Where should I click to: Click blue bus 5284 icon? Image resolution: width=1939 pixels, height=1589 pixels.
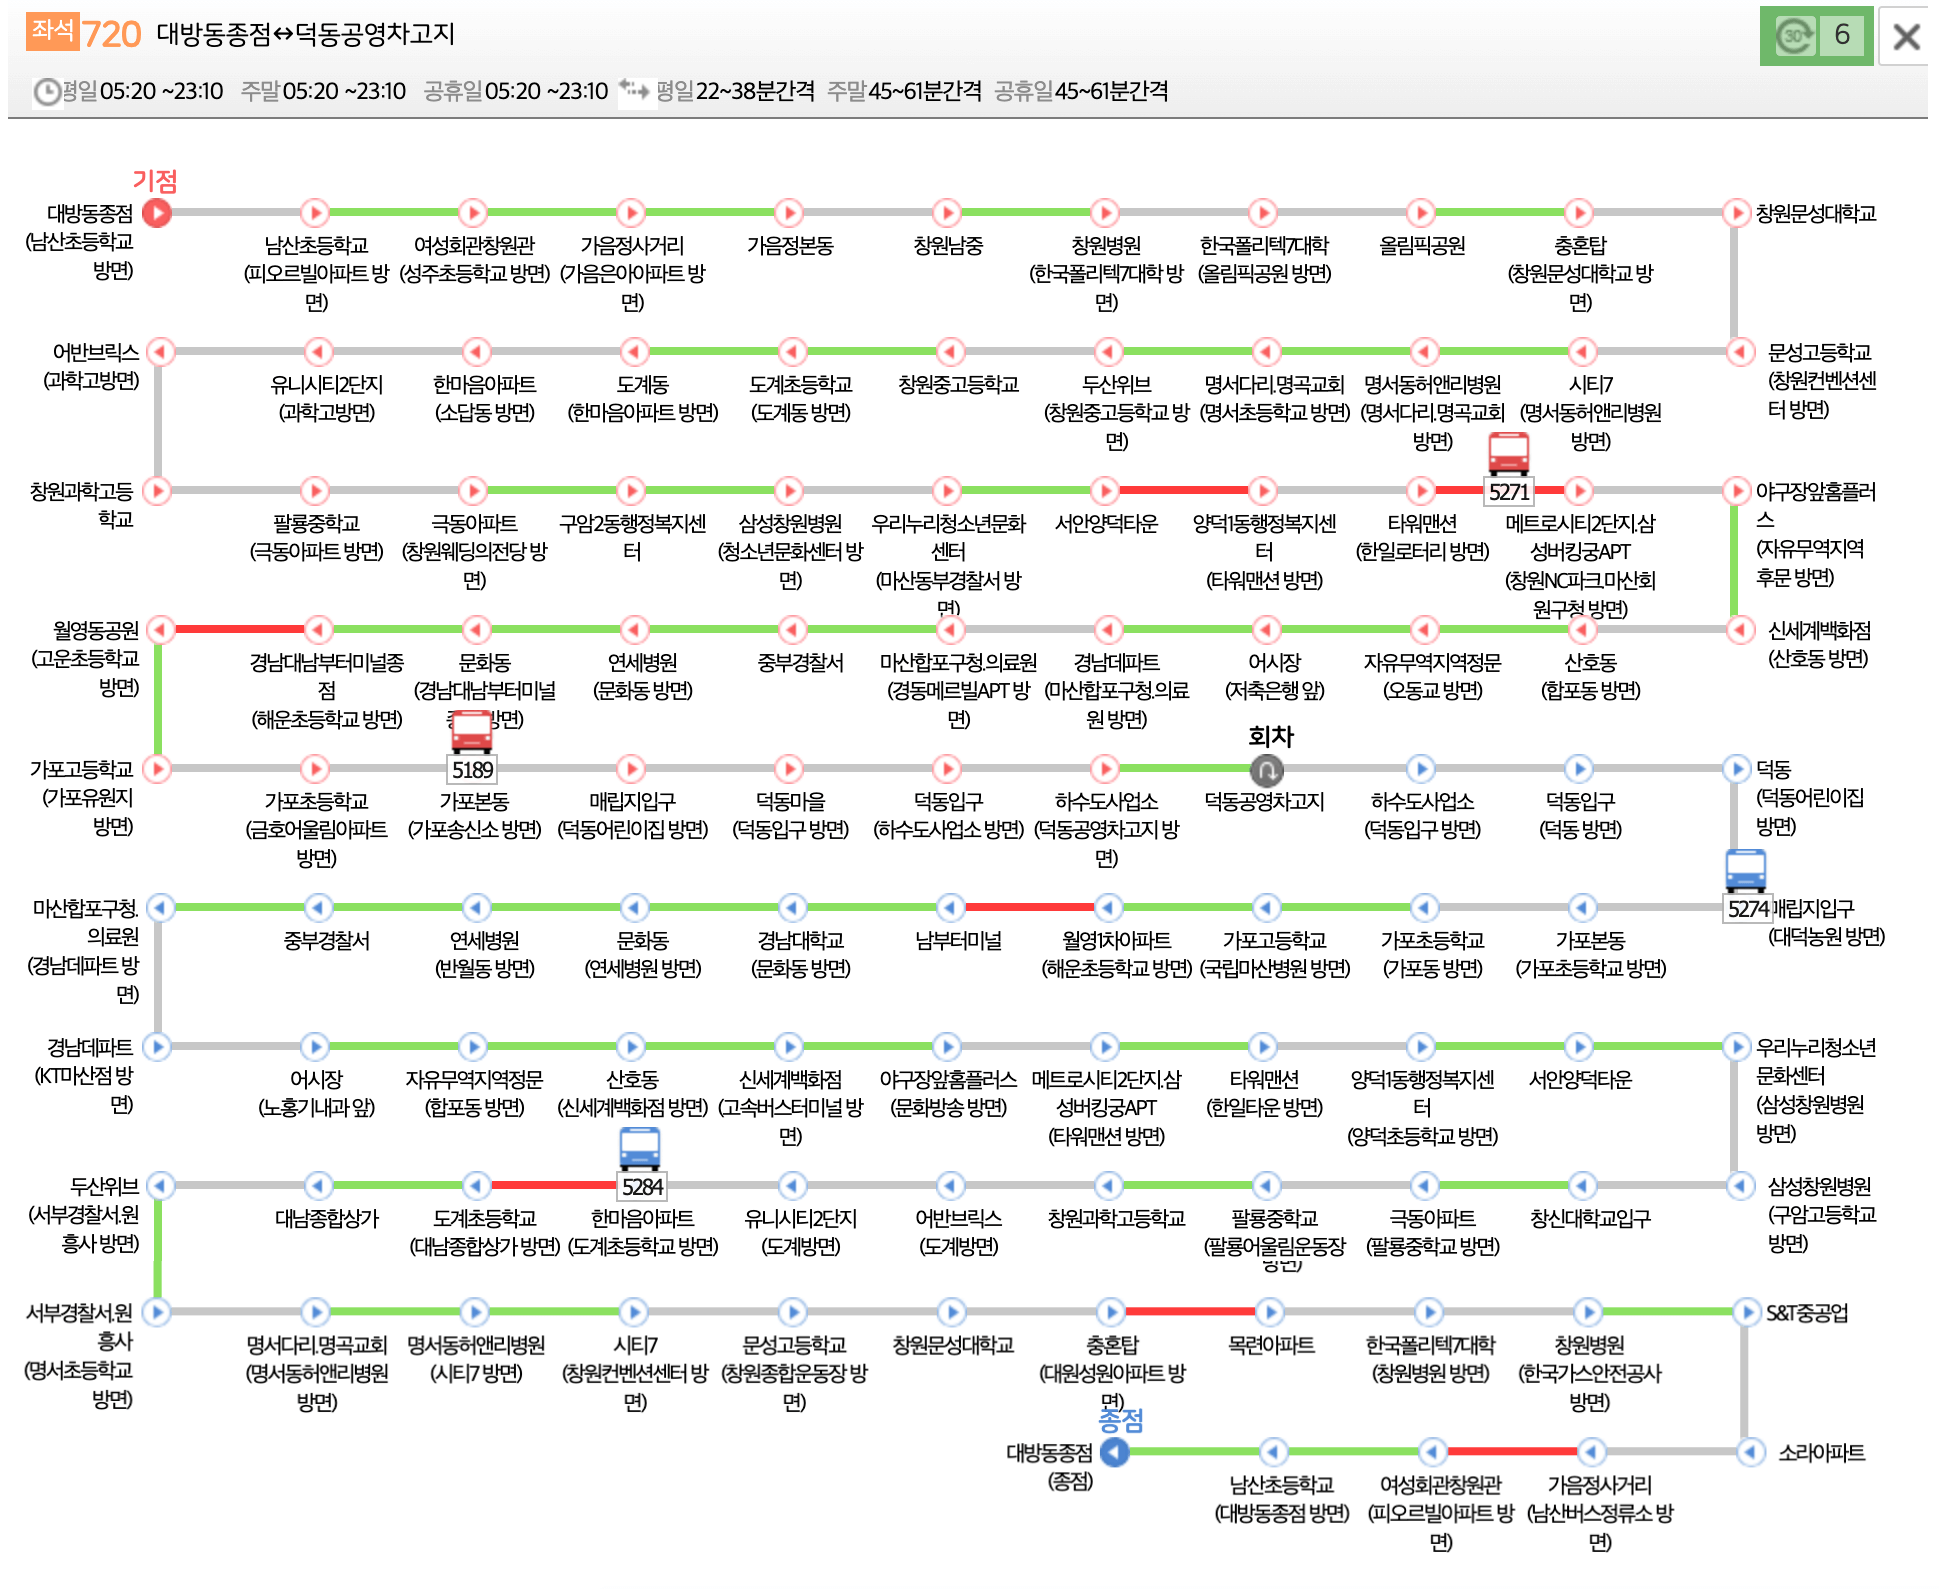639,1148
